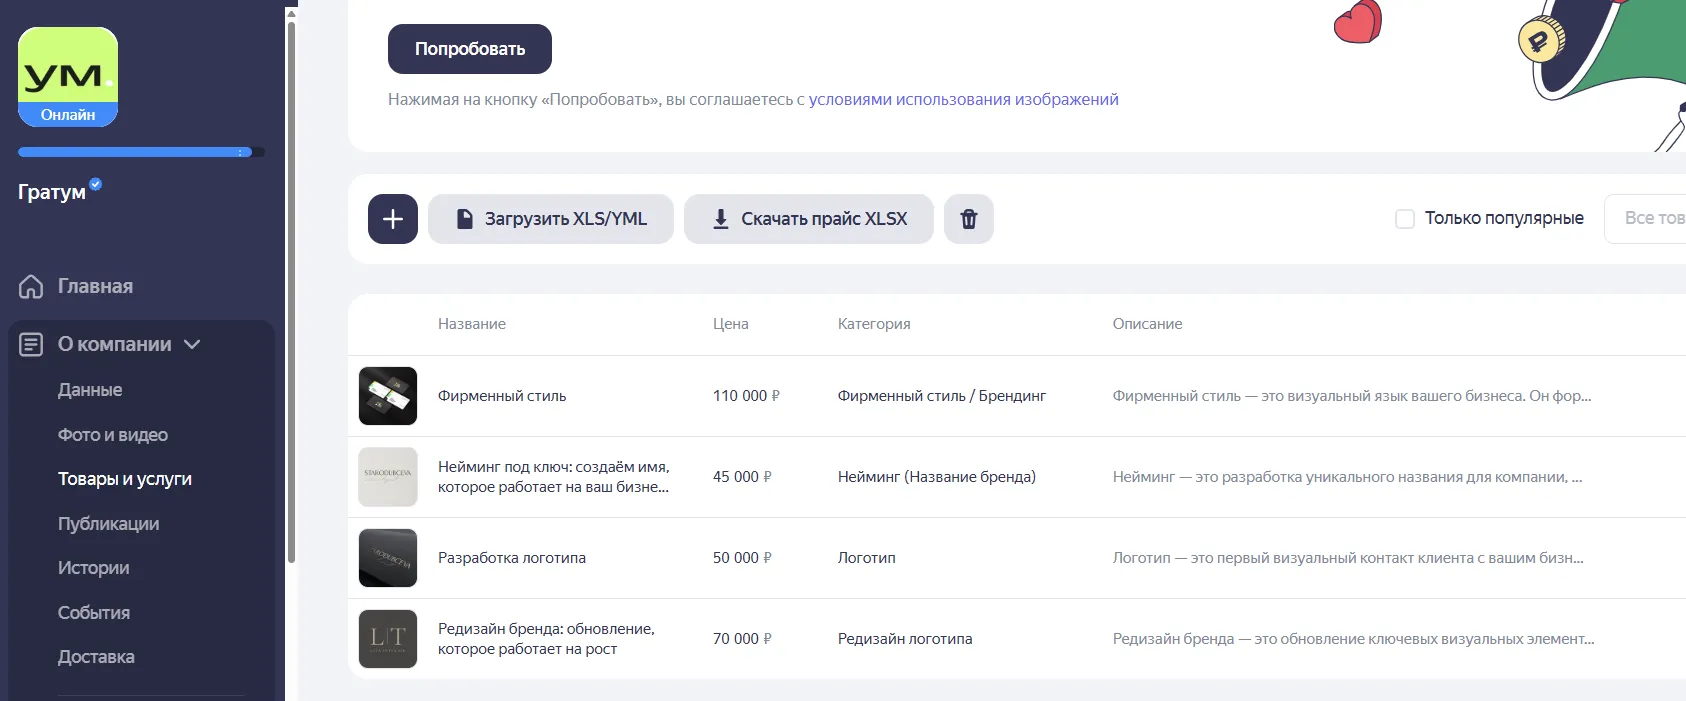1686x701 pixels.
Task: Open the Все товары filter dropdown
Action: click(1648, 219)
